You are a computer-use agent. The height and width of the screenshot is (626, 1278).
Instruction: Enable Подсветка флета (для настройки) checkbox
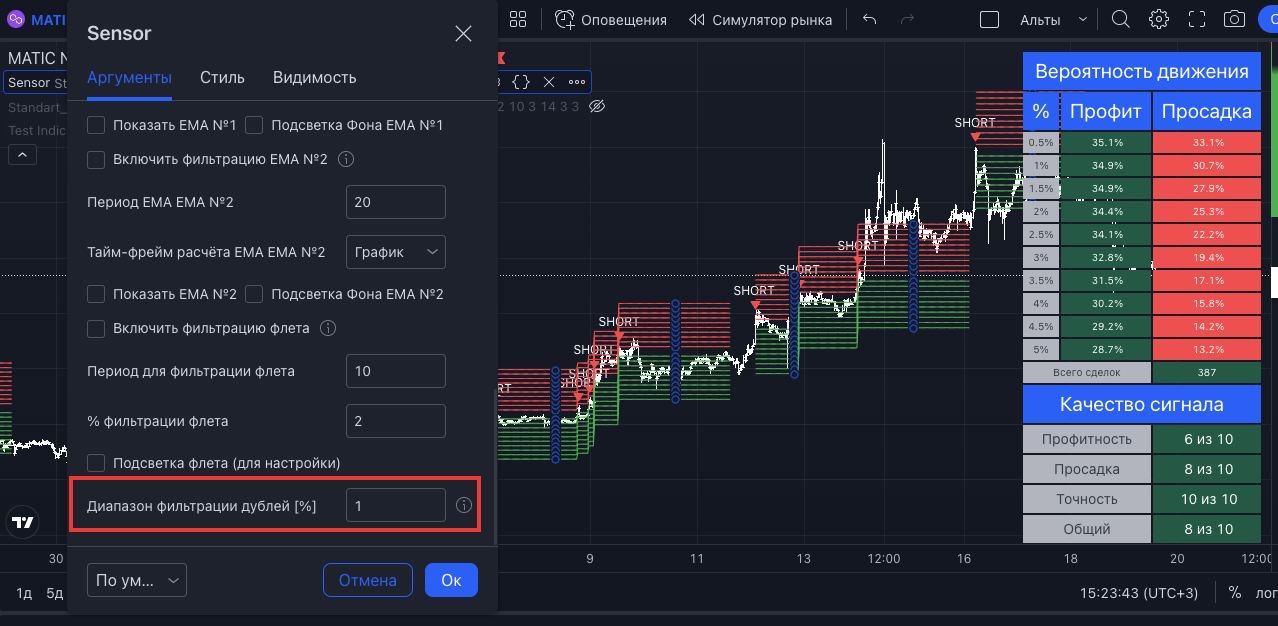click(96, 463)
